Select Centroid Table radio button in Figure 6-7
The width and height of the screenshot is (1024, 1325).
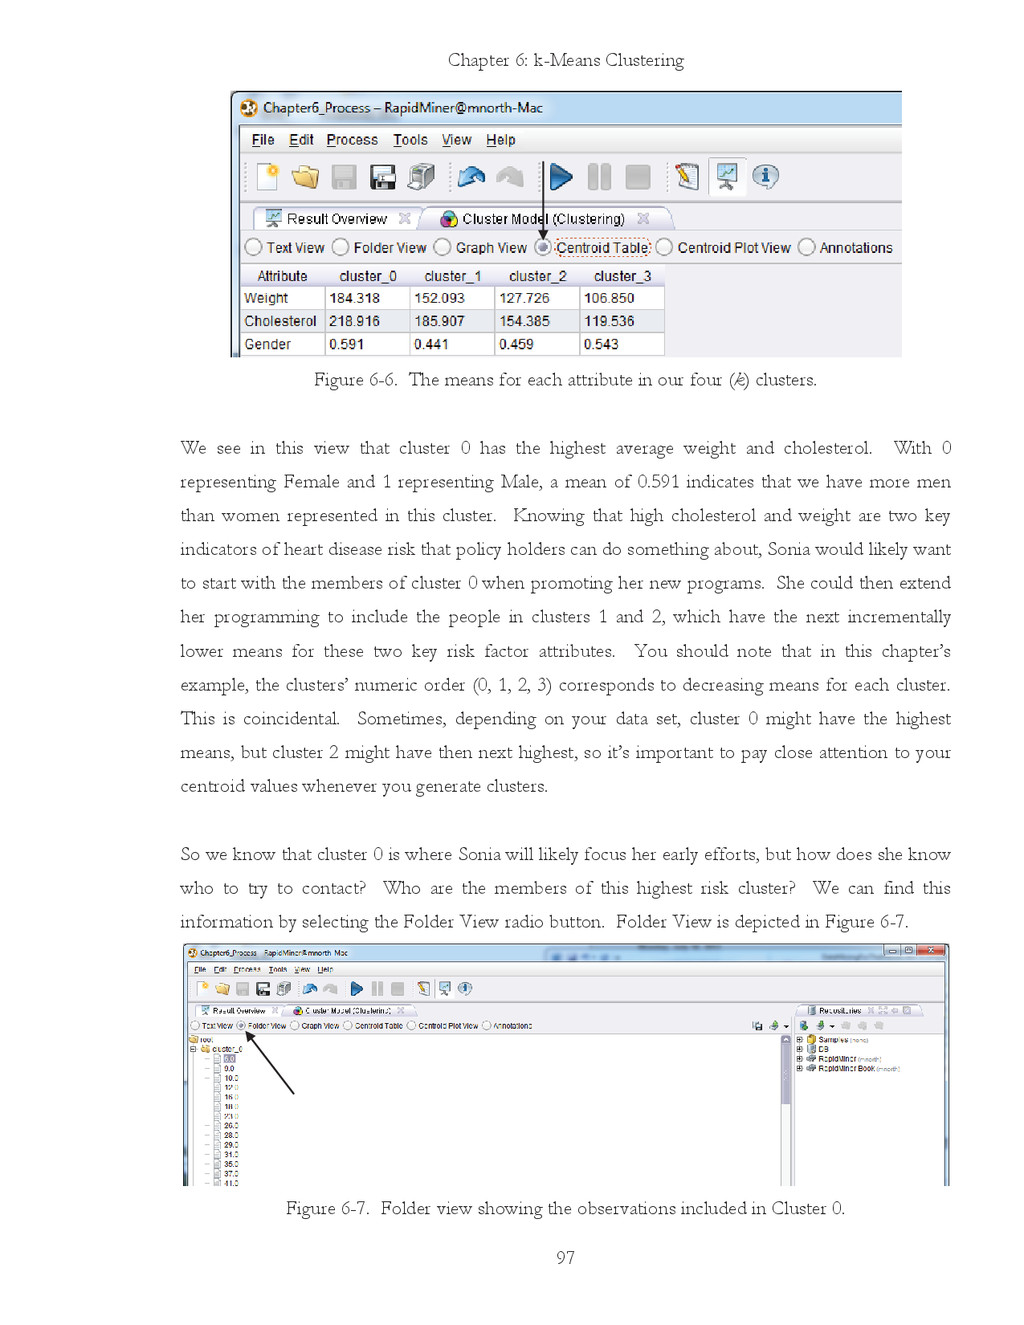click(348, 1025)
